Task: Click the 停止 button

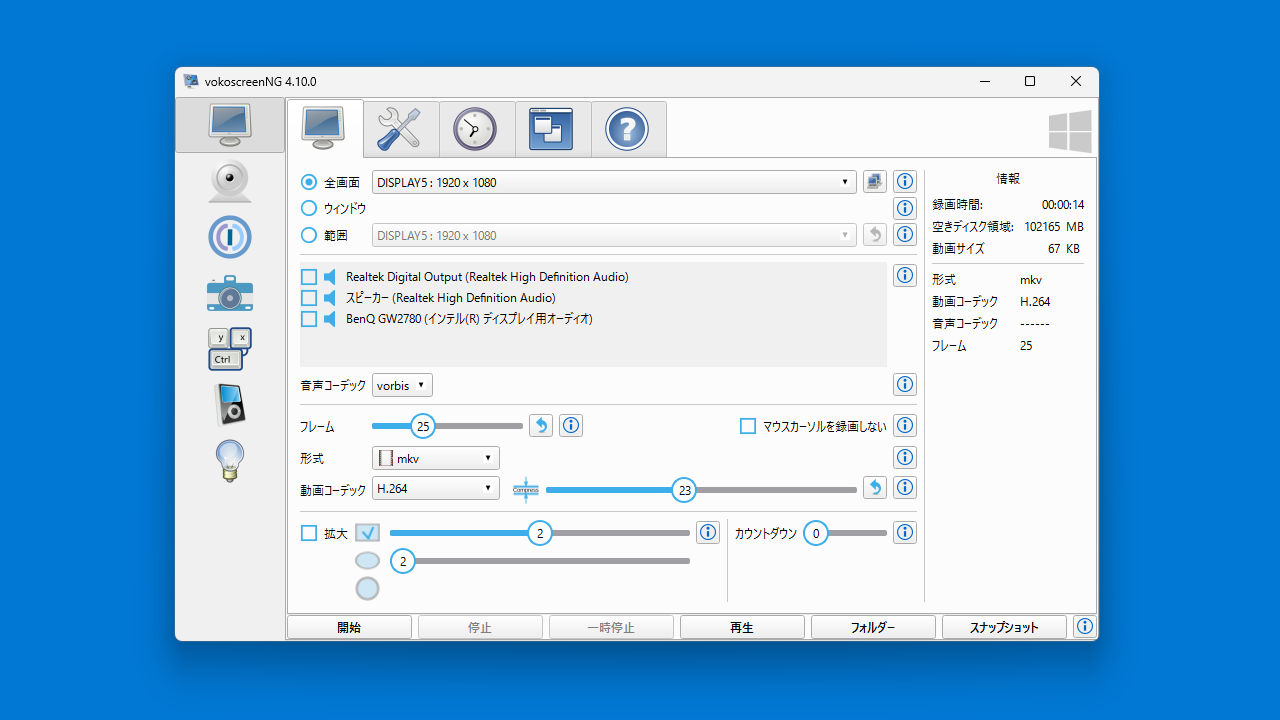Action: pos(480,628)
